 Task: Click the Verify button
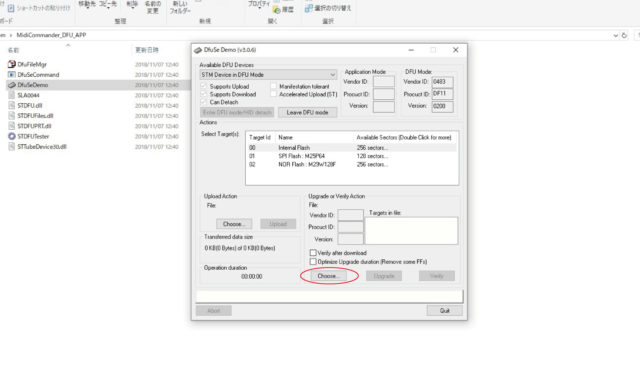click(436, 276)
